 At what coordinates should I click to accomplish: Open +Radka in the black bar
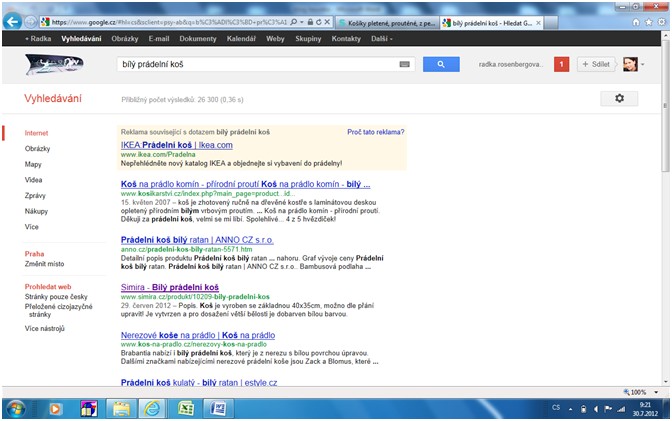coord(38,39)
